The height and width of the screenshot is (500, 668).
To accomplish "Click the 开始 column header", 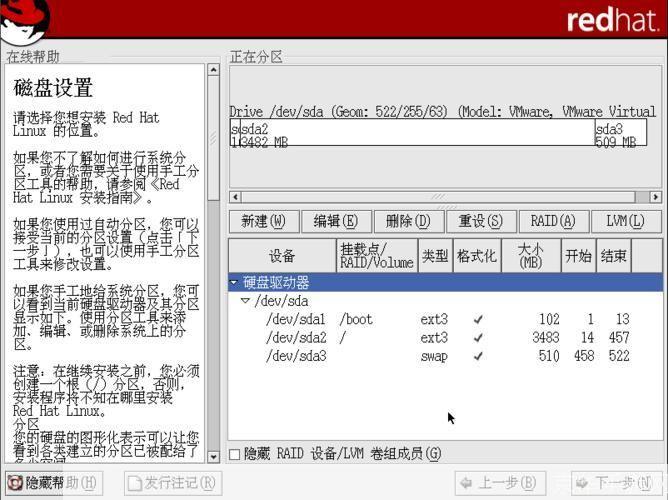I will (579, 256).
